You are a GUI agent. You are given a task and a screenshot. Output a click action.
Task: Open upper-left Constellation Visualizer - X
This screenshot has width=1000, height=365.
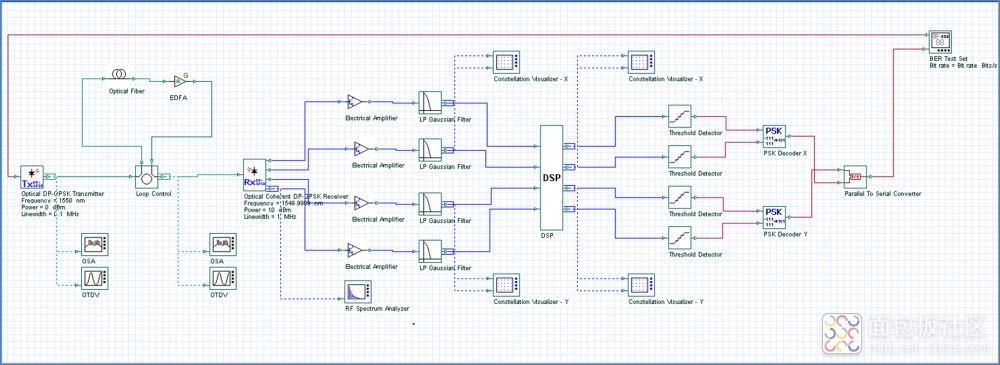(503, 63)
